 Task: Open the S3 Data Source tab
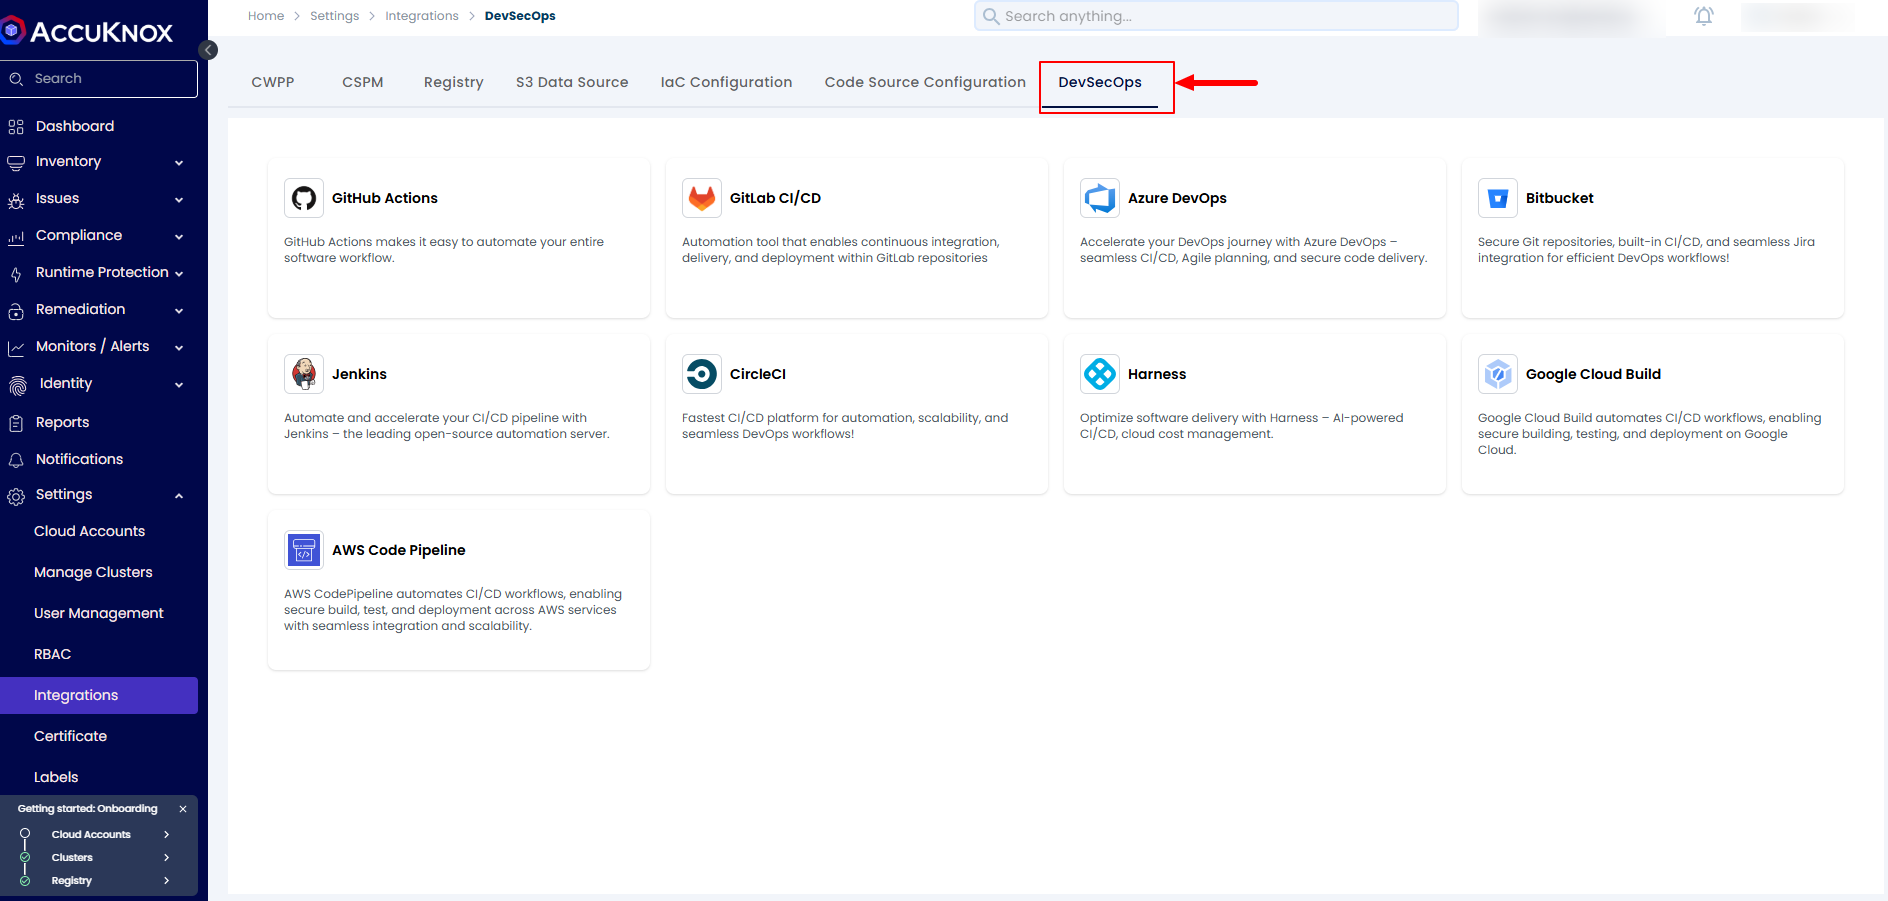[572, 82]
